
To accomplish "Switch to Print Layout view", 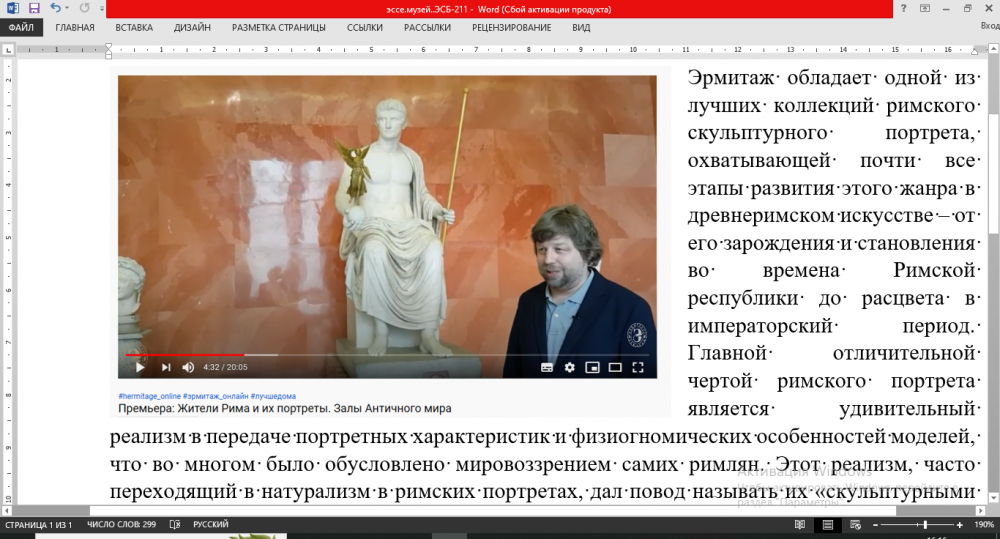I will (828, 524).
